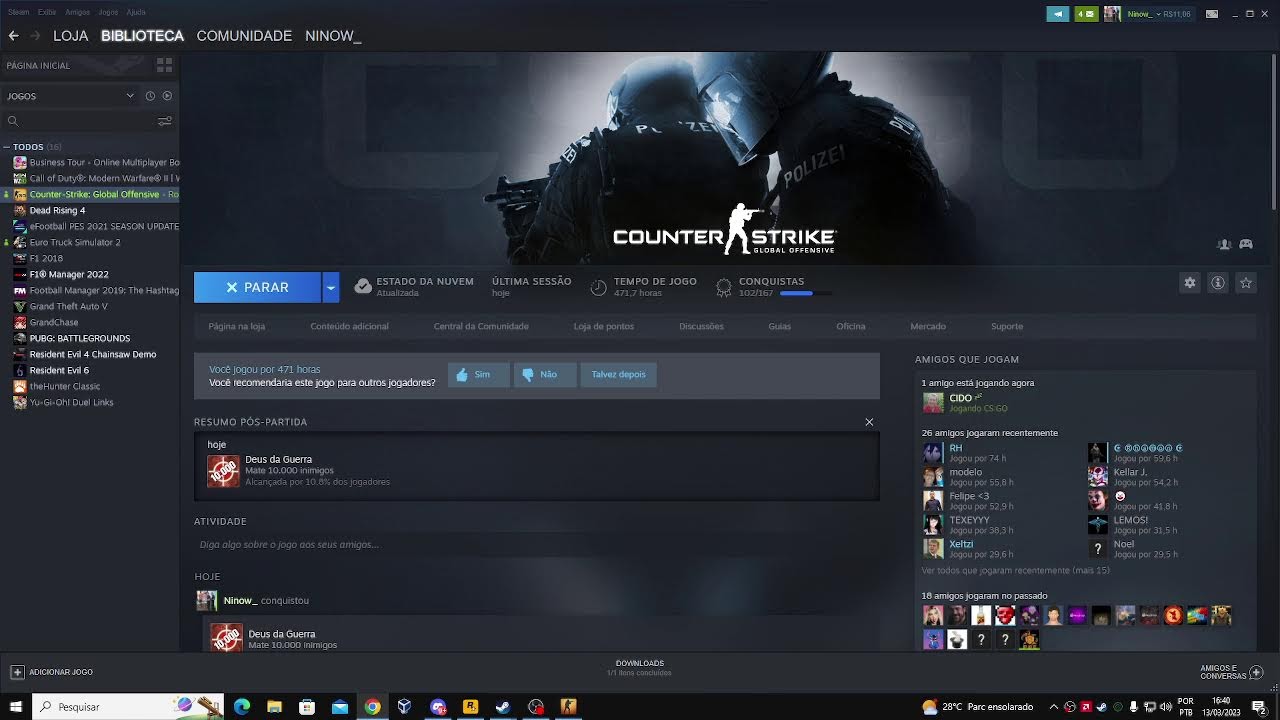1280x720 pixels.
Task: Open the Ajuda menu
Action: click(x=136, y=12)
